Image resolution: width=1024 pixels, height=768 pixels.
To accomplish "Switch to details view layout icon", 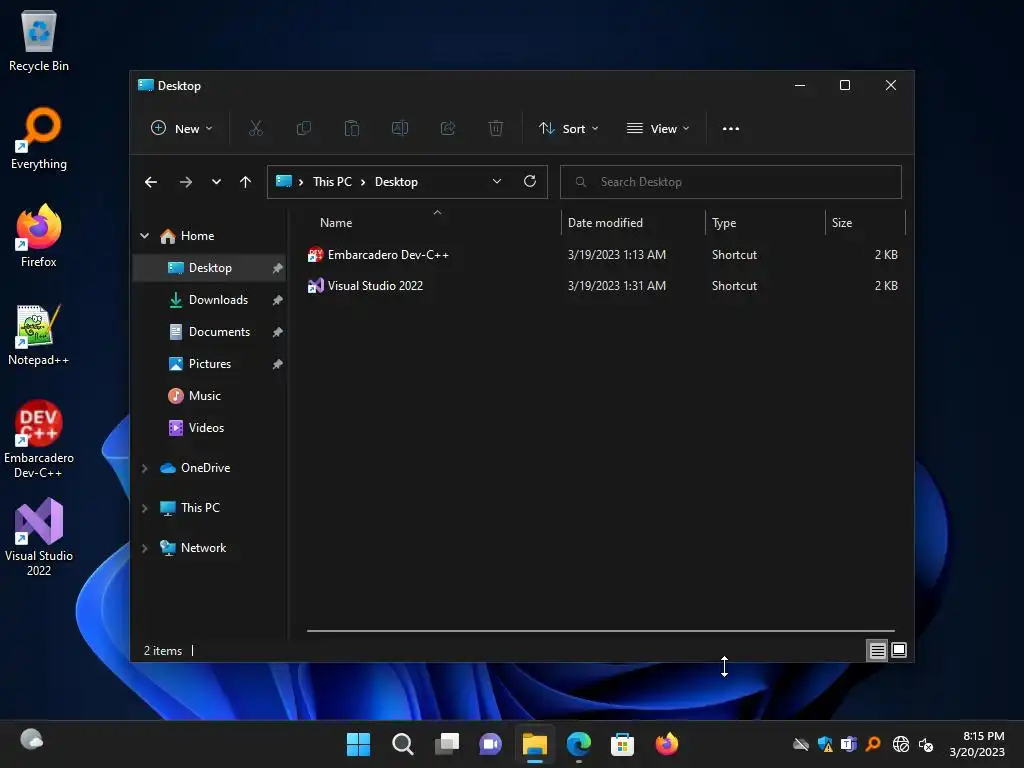I will 877,650.
